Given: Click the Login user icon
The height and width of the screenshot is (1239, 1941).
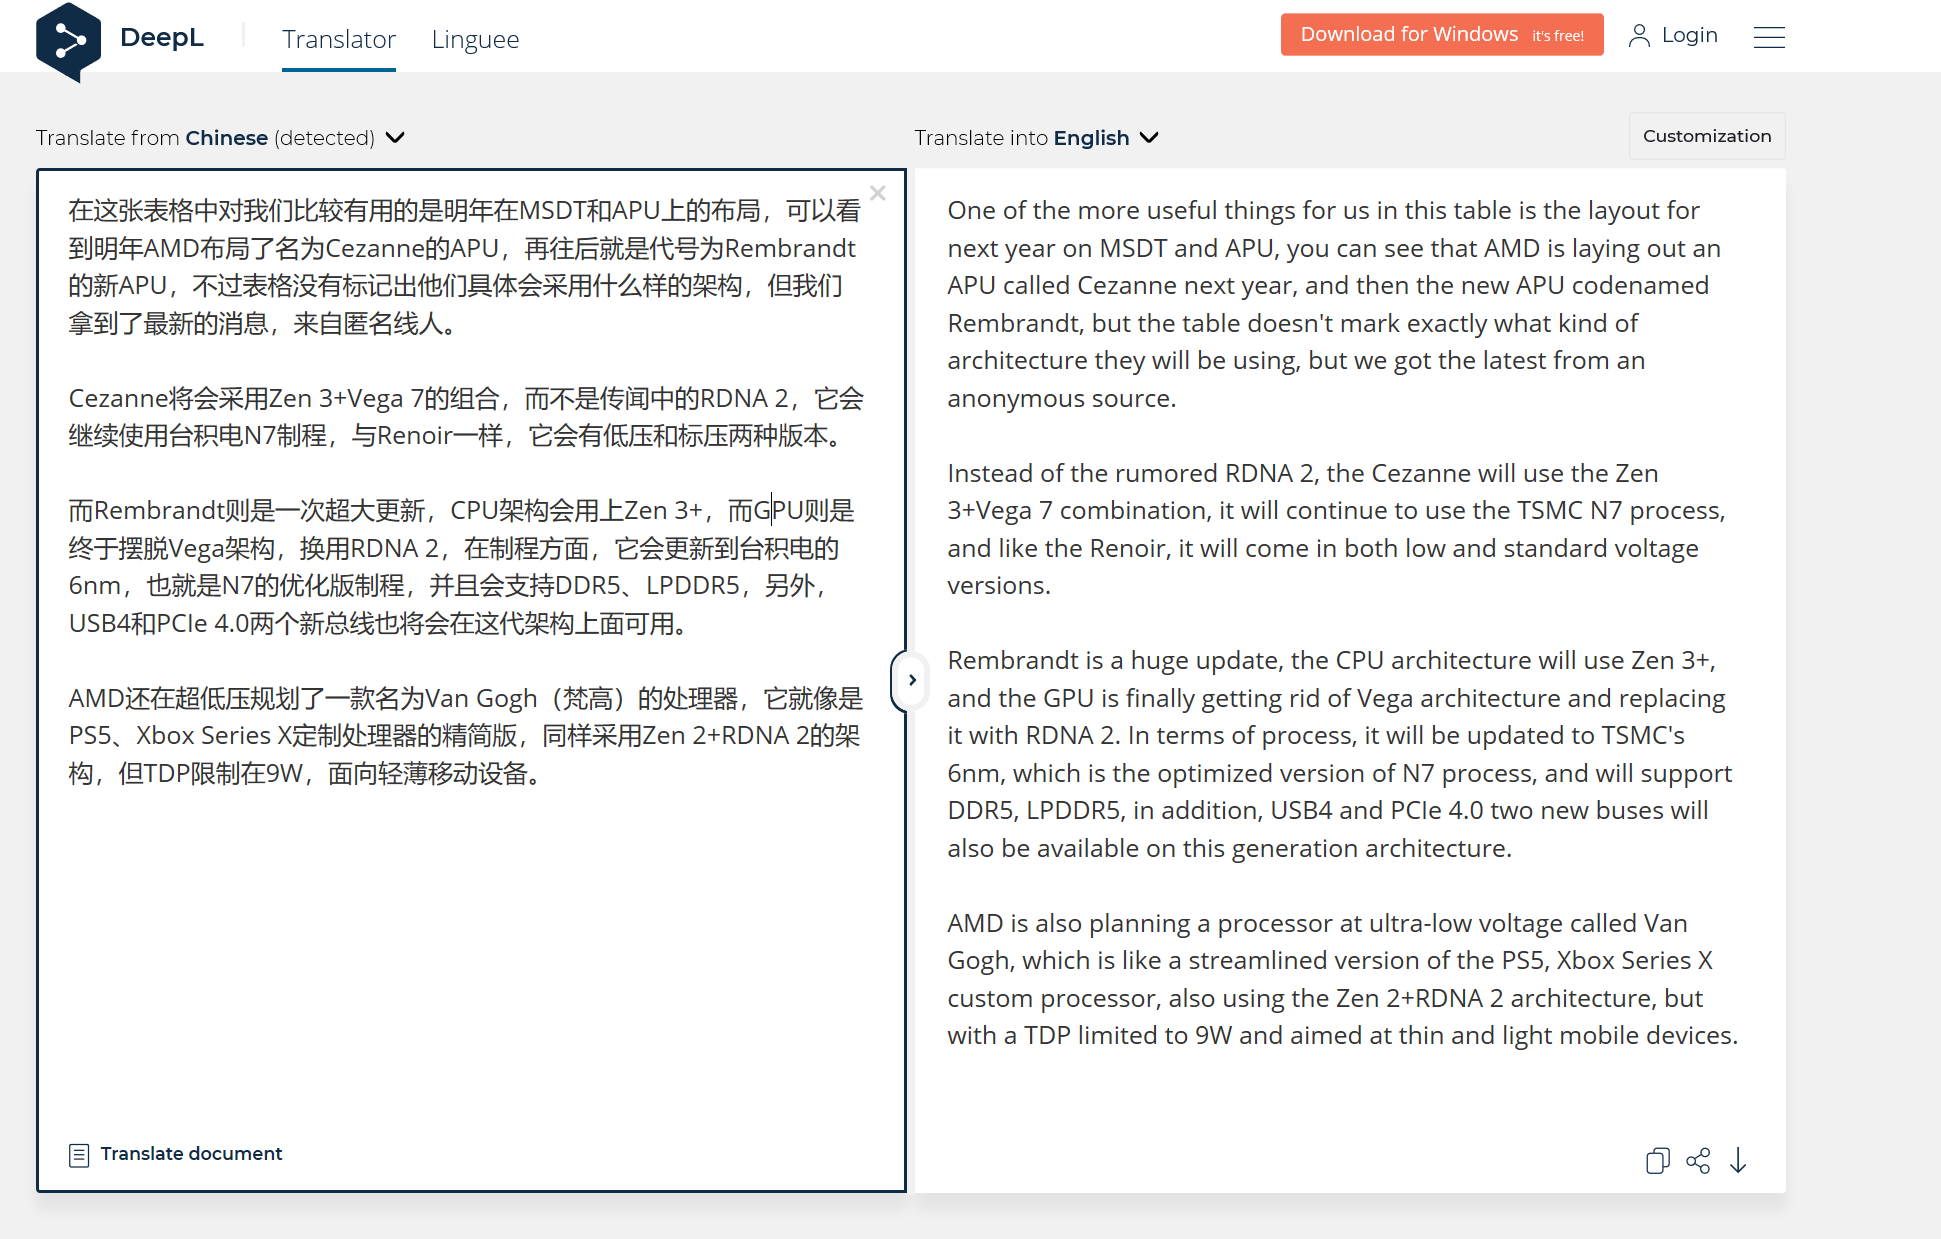Looking at the screenshot, I should 1639,36.
